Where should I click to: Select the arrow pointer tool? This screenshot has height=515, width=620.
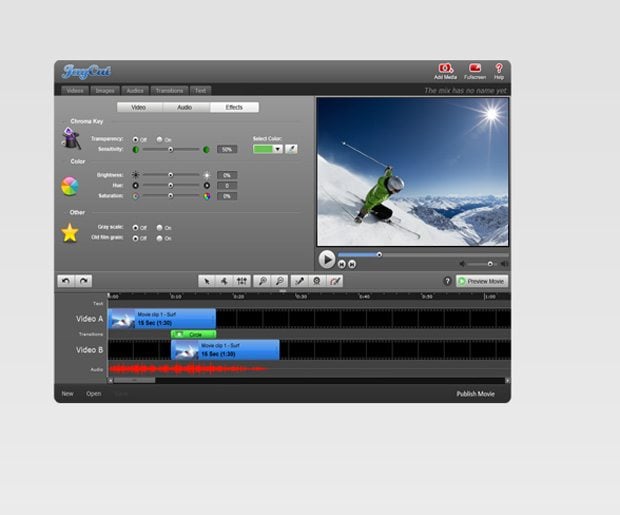pyautogui.click(x=206, y=281)
